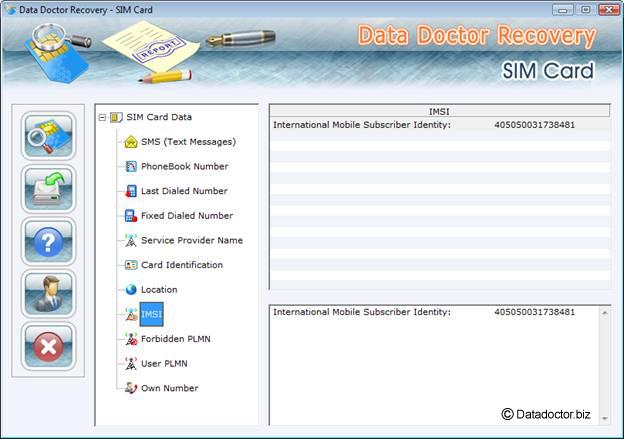
Task: Select Own Number in the tree
Action: (170, 388)
